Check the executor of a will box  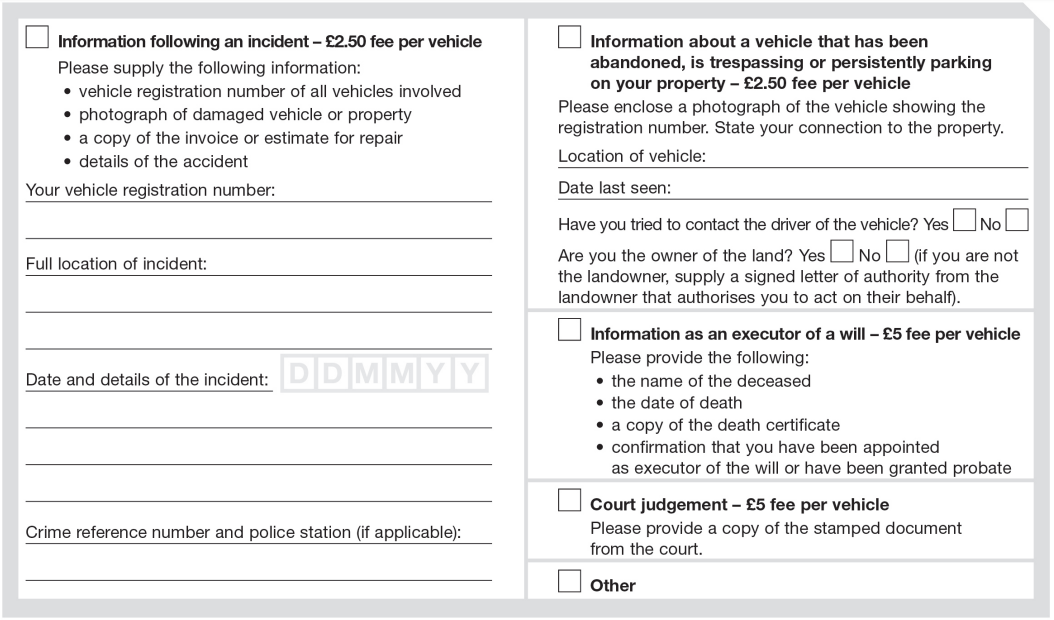coord(569,330)
